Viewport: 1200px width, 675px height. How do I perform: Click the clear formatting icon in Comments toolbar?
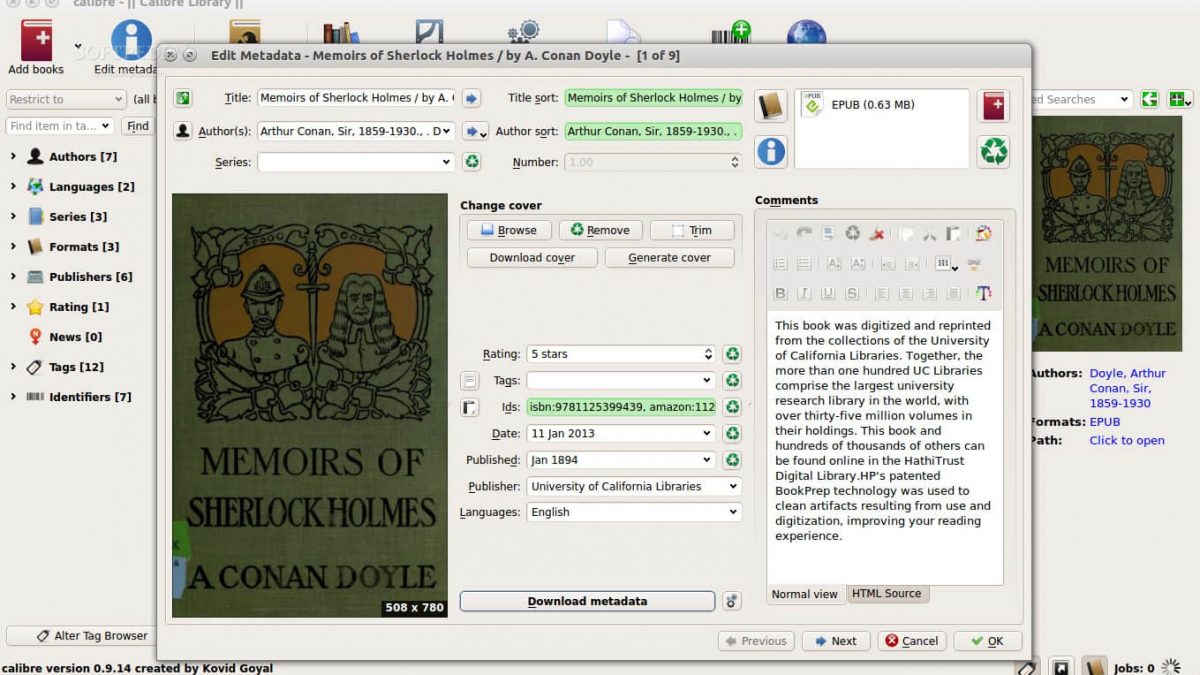(877, 234)
